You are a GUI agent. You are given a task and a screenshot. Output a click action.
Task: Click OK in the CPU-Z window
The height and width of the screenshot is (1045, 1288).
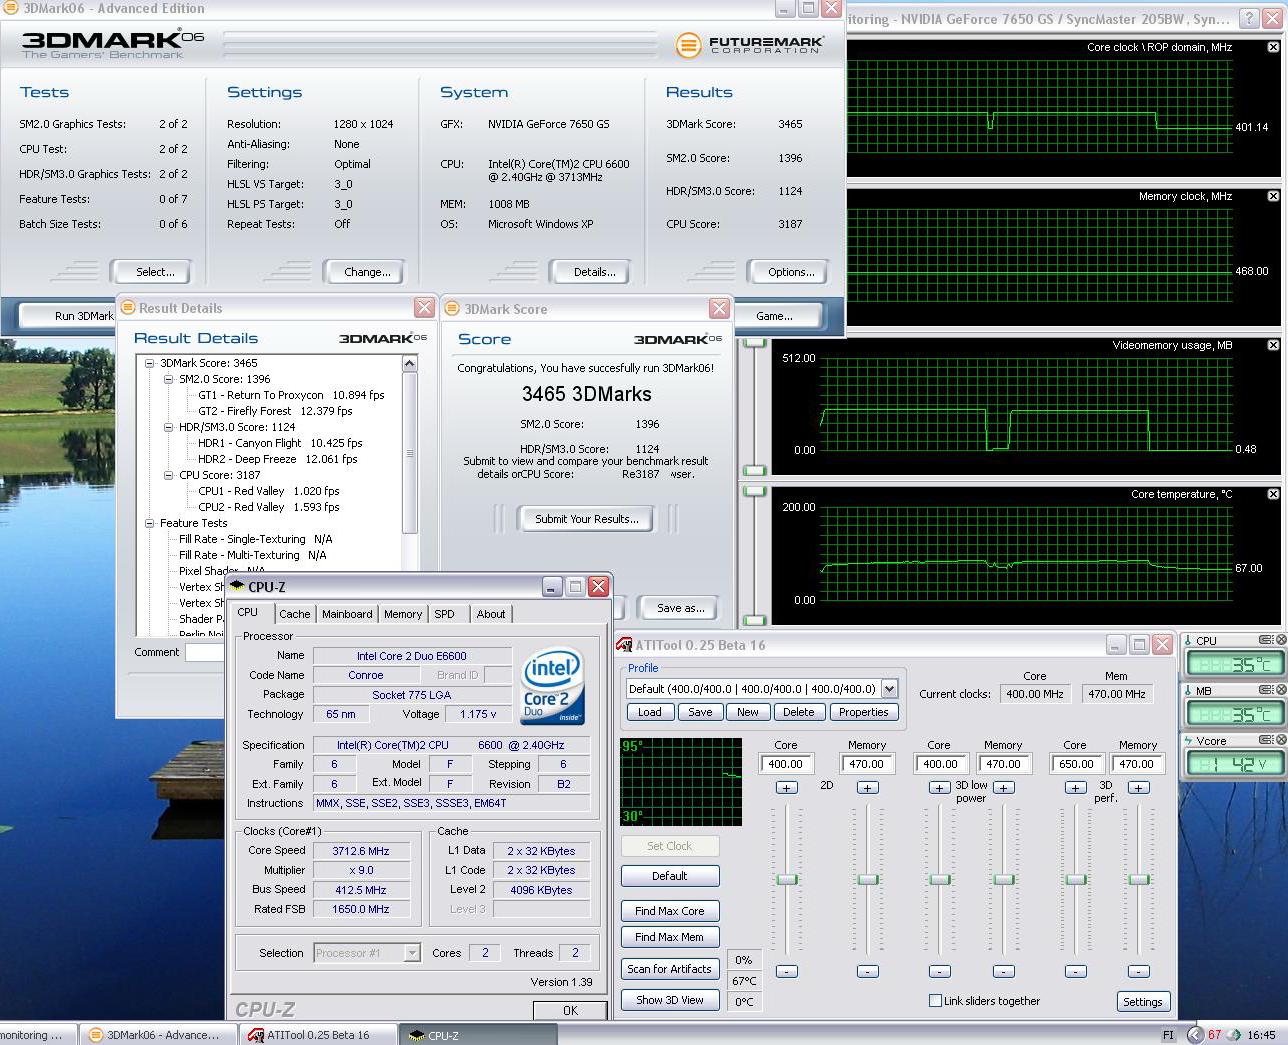click(x=570, y=1010)
